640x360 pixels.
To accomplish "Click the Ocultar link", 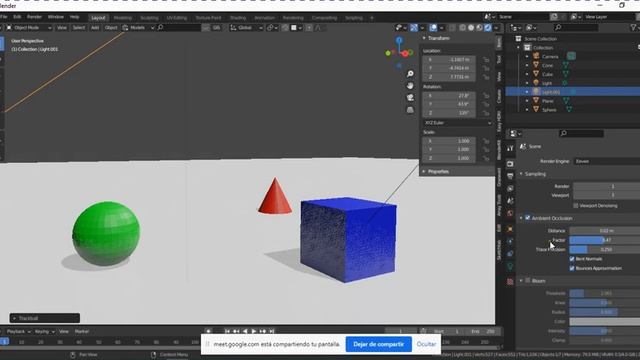I will [x=426, y=344].
